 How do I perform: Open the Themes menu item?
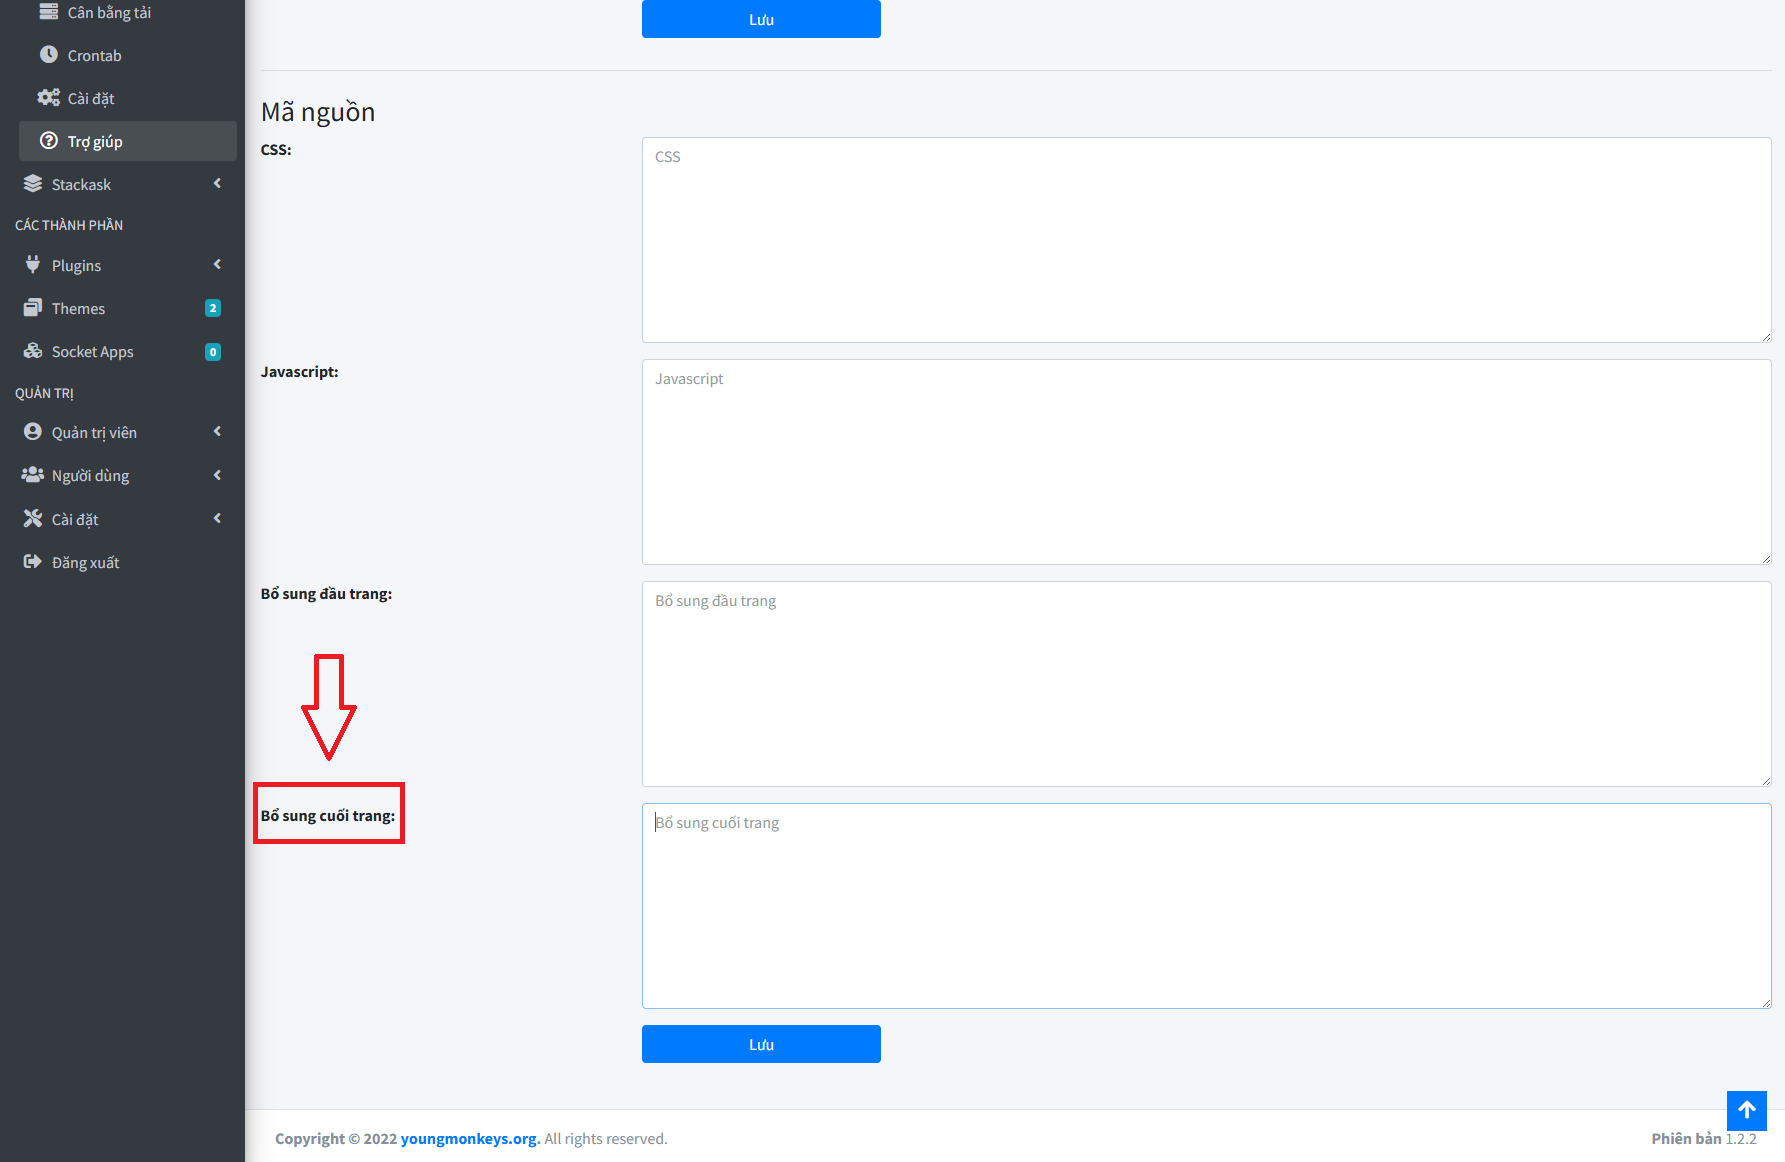point(122,308)
